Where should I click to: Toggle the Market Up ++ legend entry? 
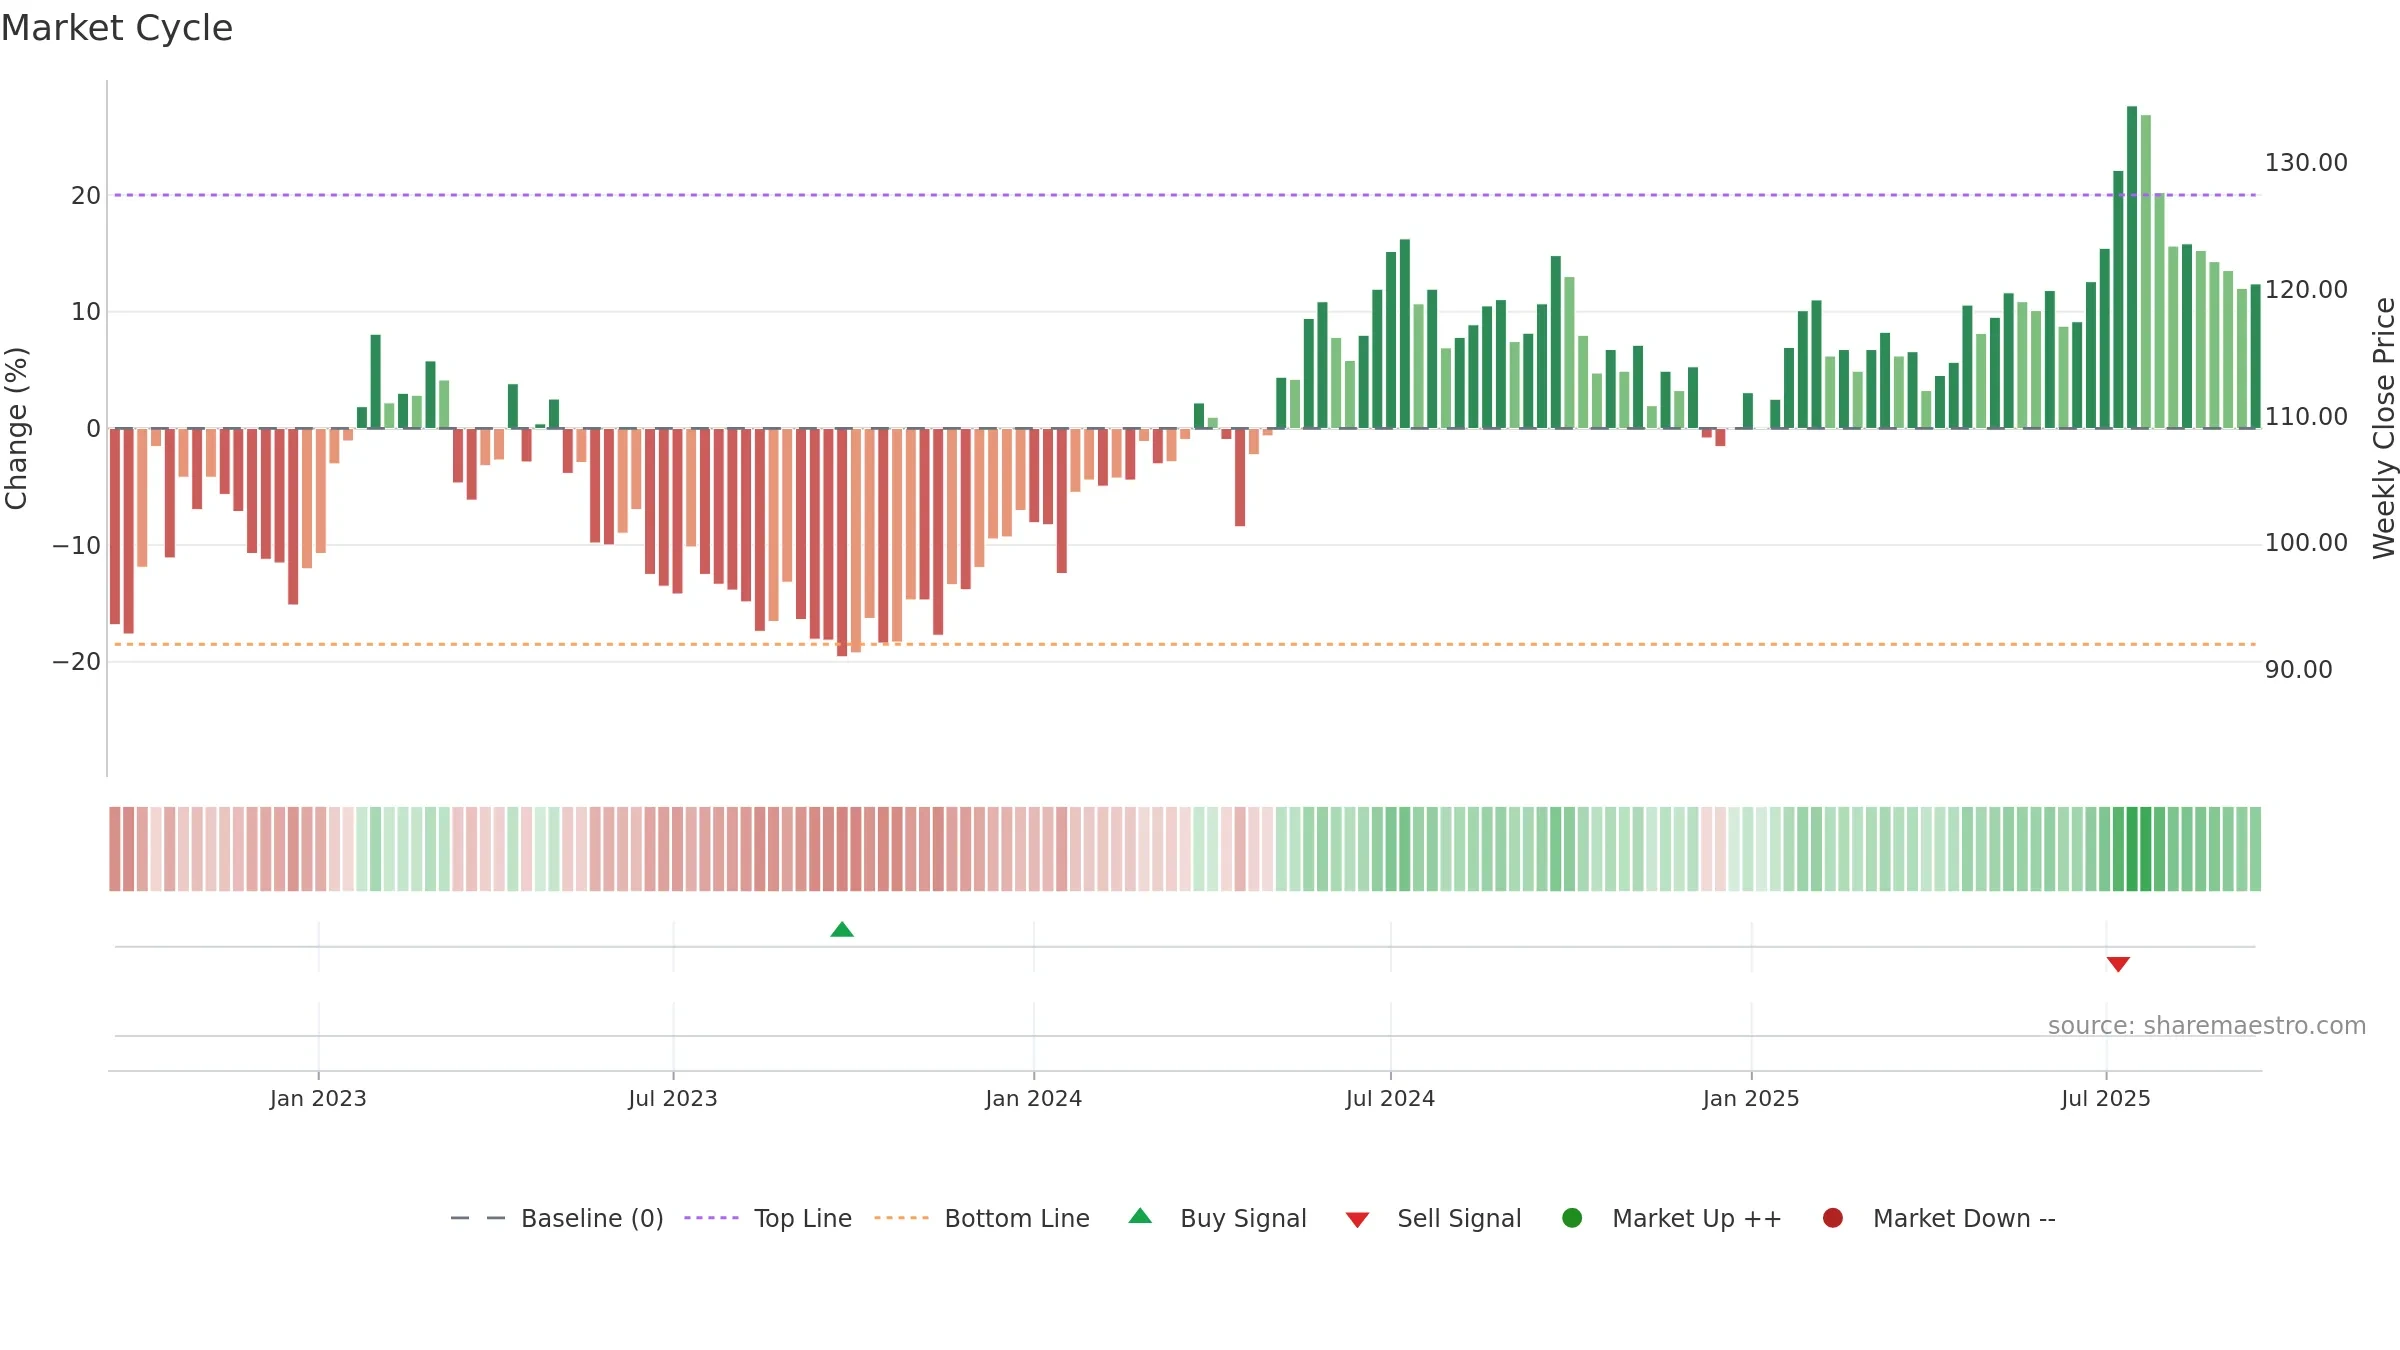[1671, 1218]
